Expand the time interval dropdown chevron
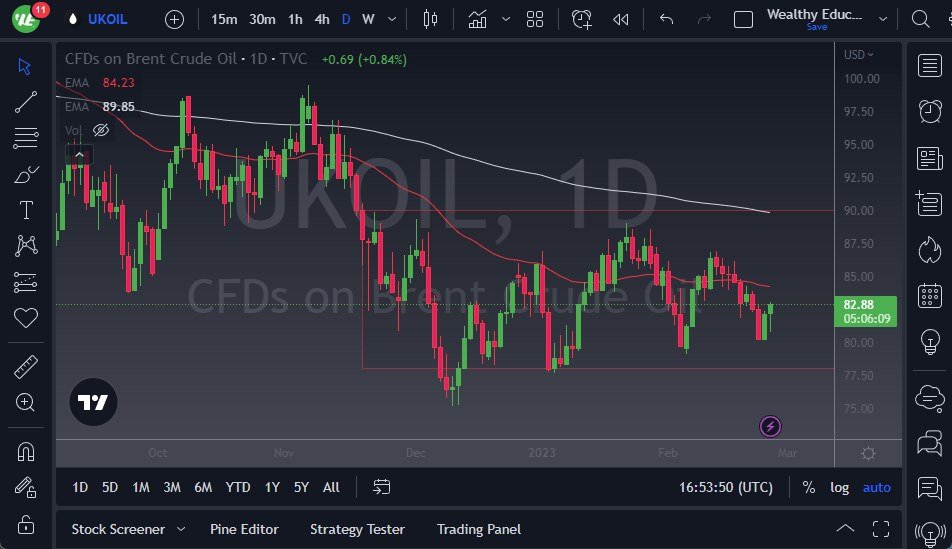952x549 pixels. coord(391,19)
